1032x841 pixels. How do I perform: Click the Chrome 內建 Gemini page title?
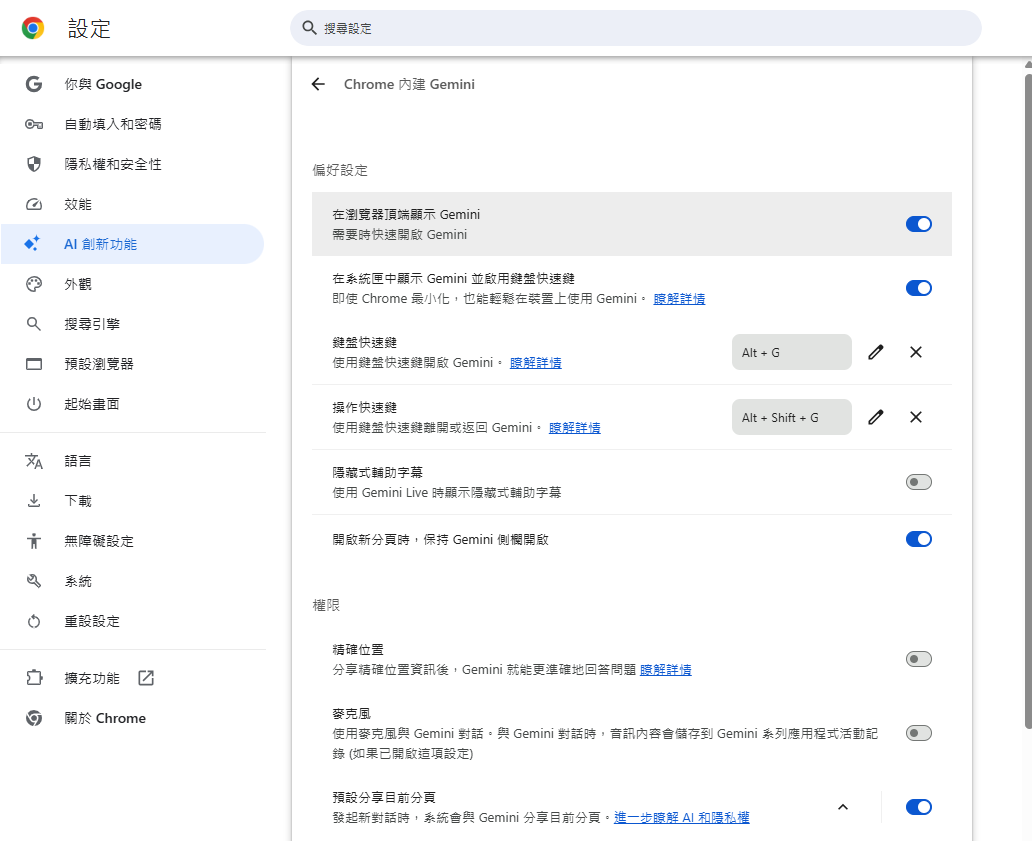[x=409, y=84]
